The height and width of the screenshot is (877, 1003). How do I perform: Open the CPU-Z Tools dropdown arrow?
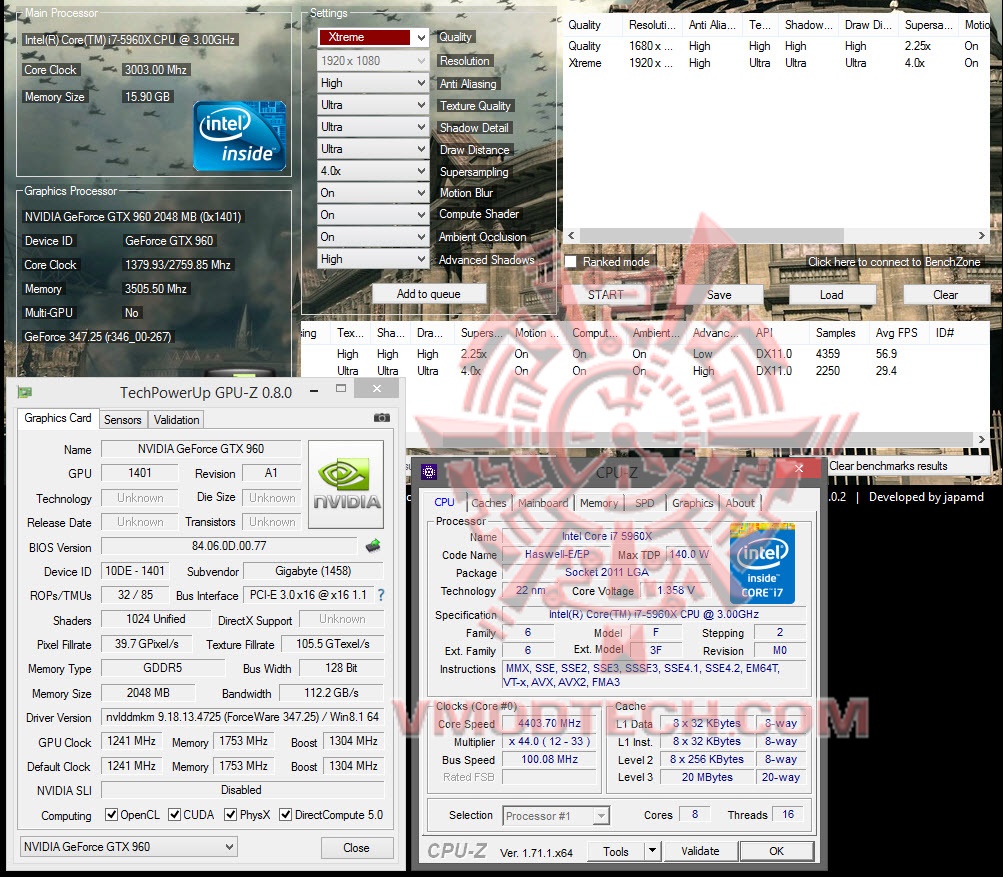652,851
